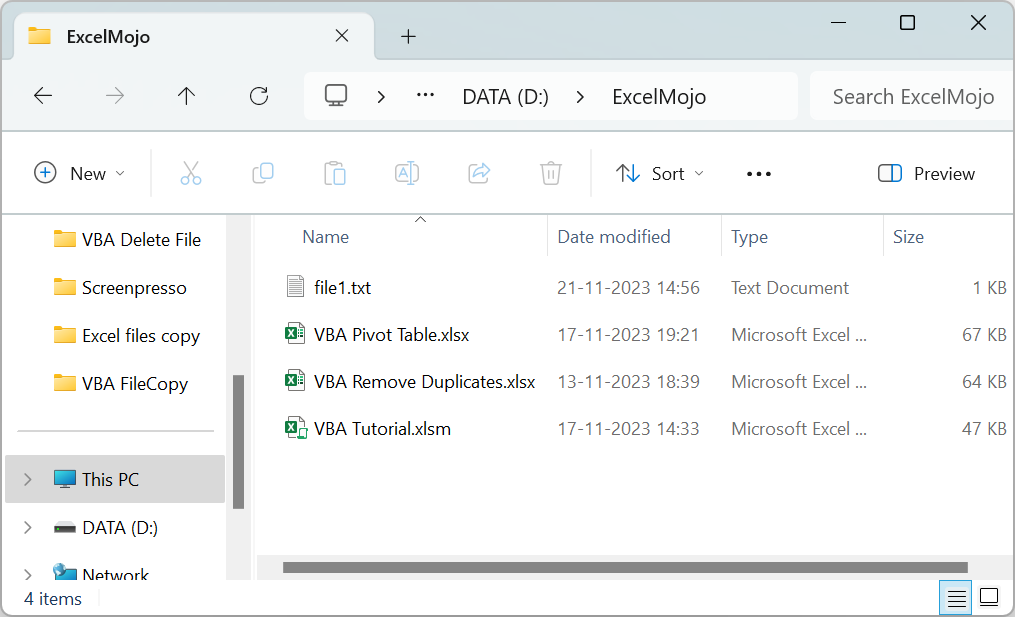
Task: Click the forward navigation arrow
Action: (115, 96)
